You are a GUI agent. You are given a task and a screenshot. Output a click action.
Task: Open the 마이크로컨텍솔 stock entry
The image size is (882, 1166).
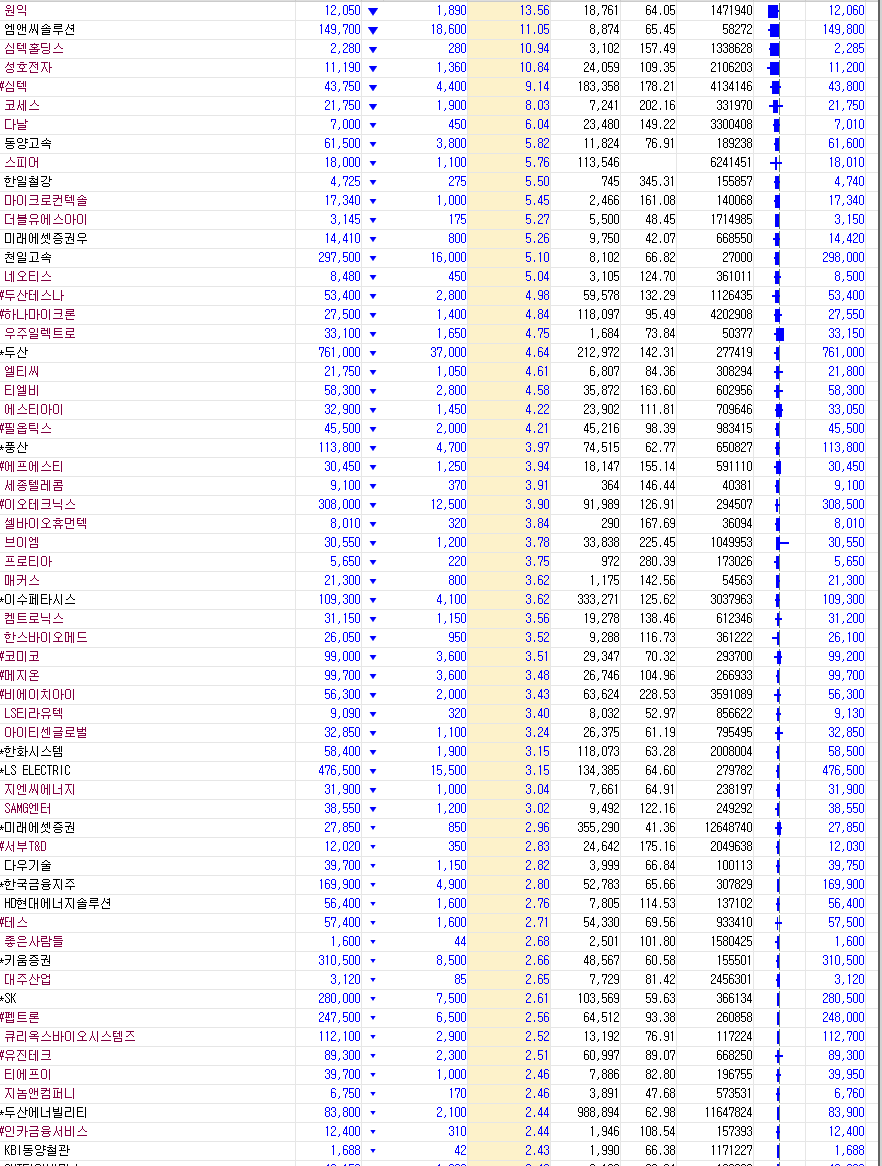45,201
